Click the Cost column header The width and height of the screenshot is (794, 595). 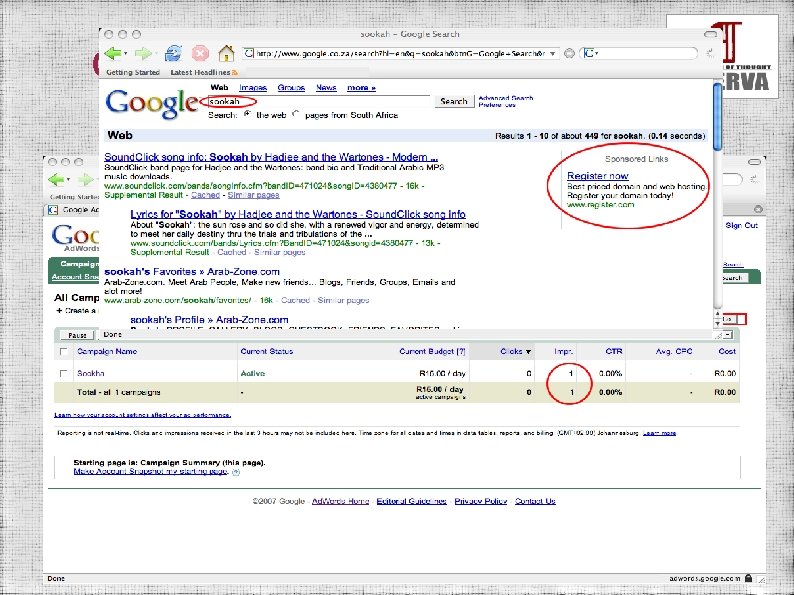(x=727, y=351)
